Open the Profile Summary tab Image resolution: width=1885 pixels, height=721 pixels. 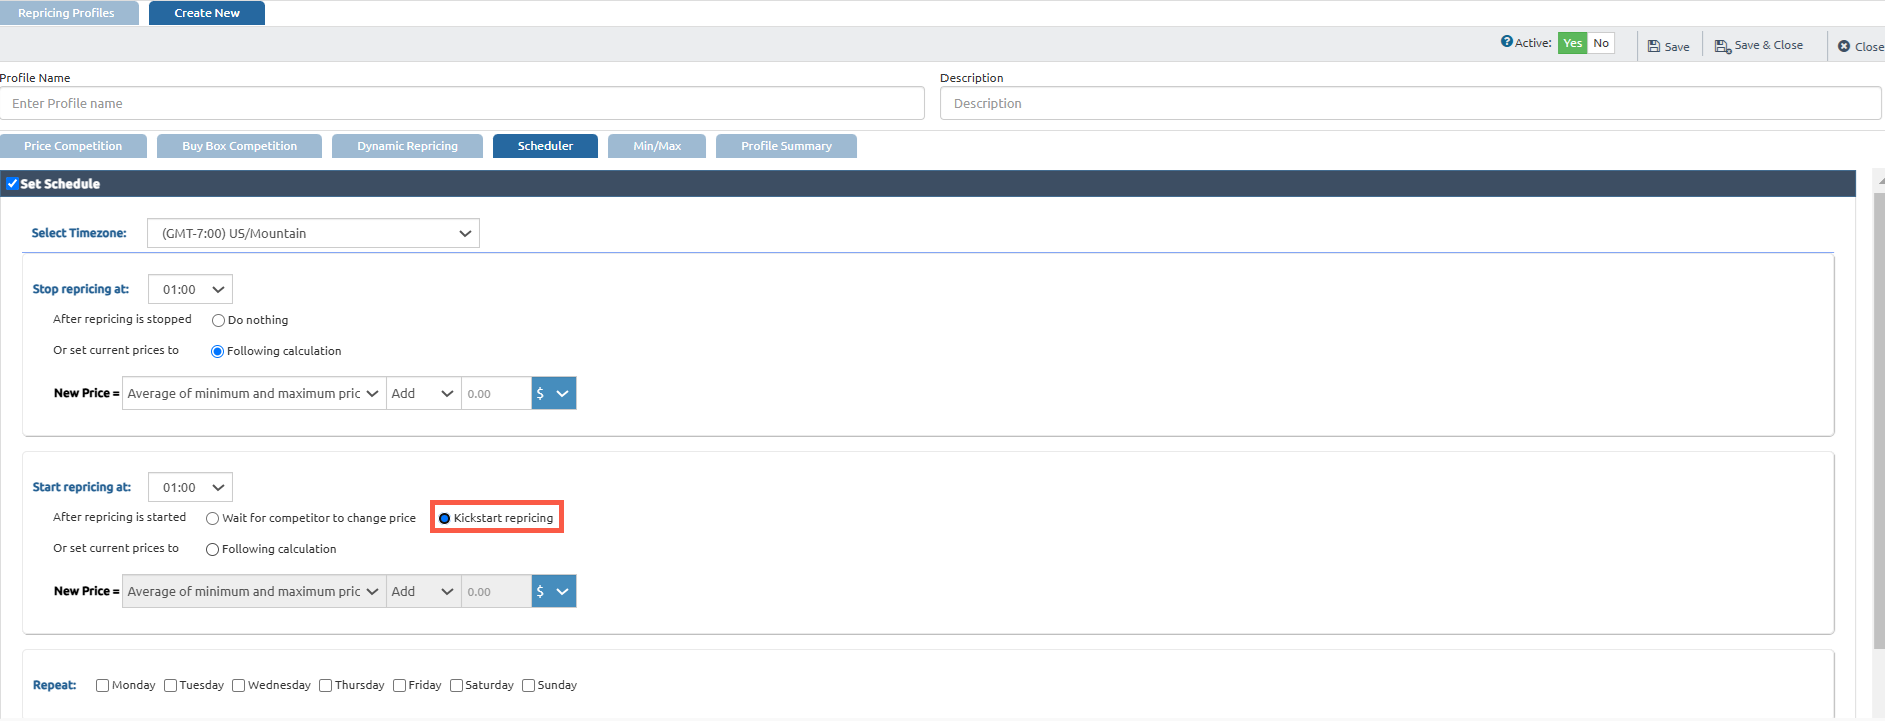coord(786,146)
